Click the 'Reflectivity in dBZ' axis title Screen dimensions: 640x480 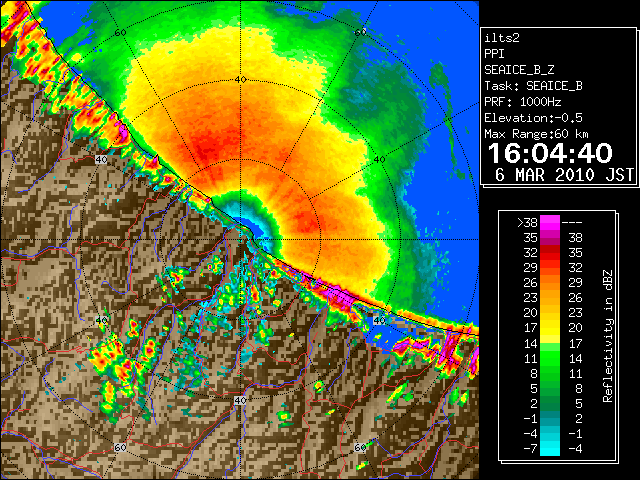(x=608, y=336)
